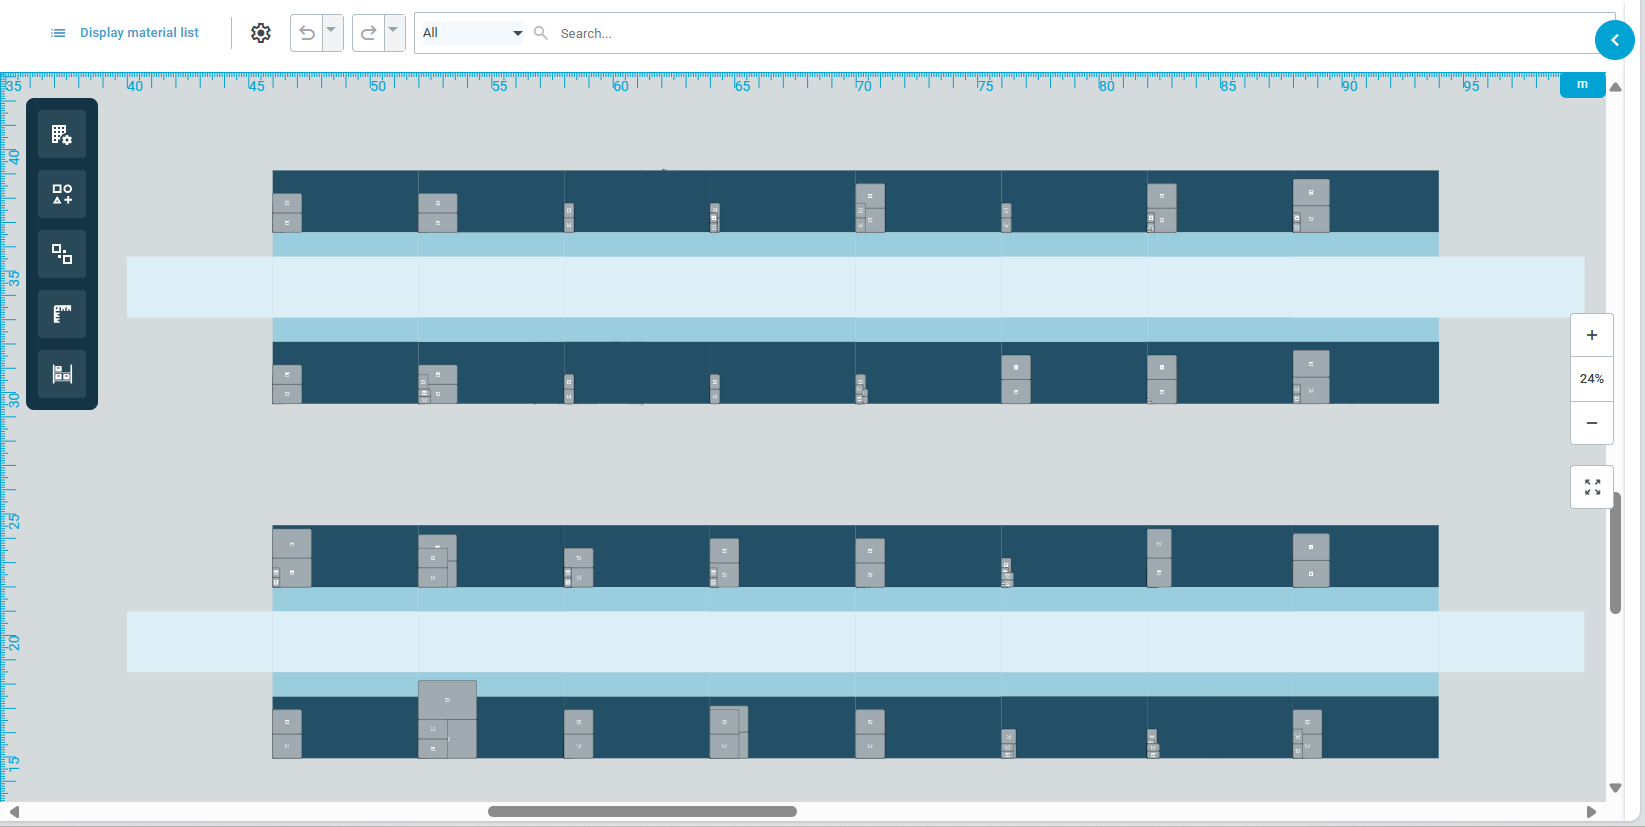
Task: Activate the ruler measurement tool
Action: 62,314
